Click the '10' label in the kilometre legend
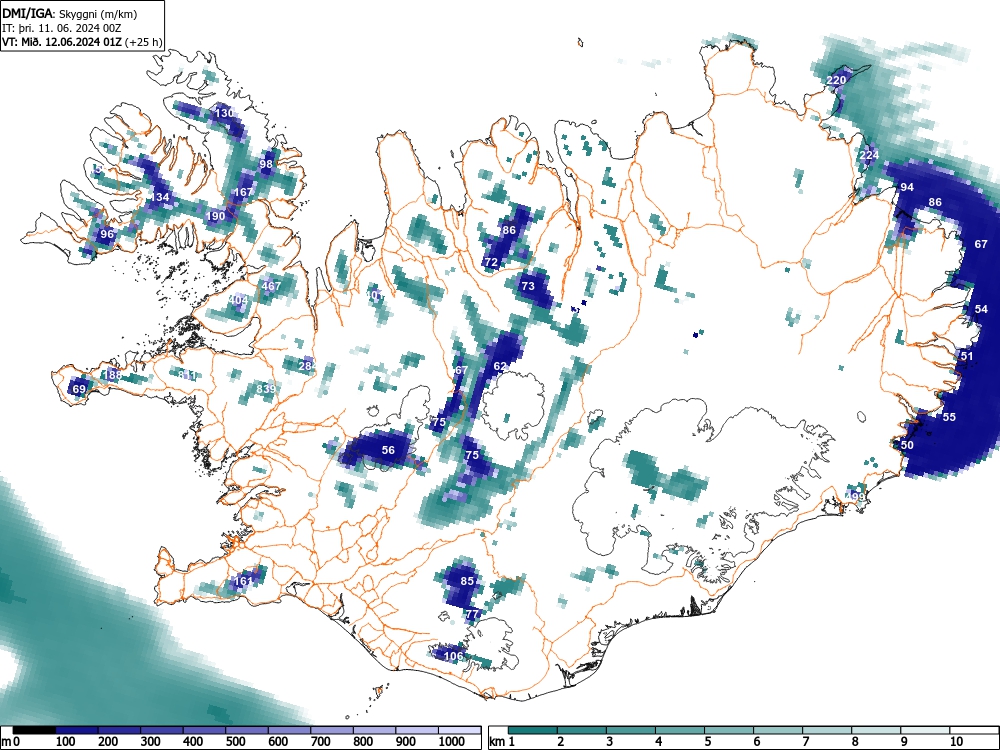The image size is (1000, 750). click(955, 741)
